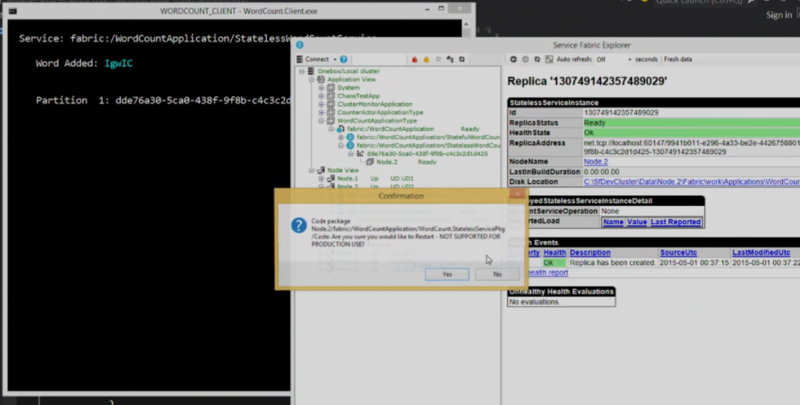Viewport: 800px width, 405px height.
Task: Expand the CounterActorApplicationType tree node
Action: 321,112
